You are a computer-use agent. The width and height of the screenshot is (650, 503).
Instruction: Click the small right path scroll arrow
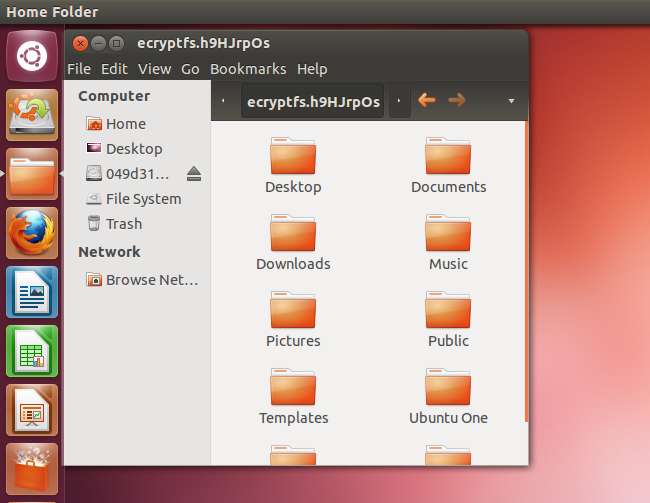(x=399, y=101)
